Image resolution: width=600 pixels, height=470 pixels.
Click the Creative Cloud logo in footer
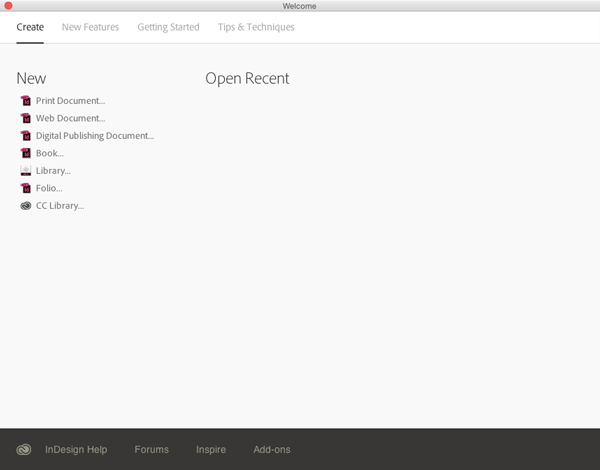24,449
